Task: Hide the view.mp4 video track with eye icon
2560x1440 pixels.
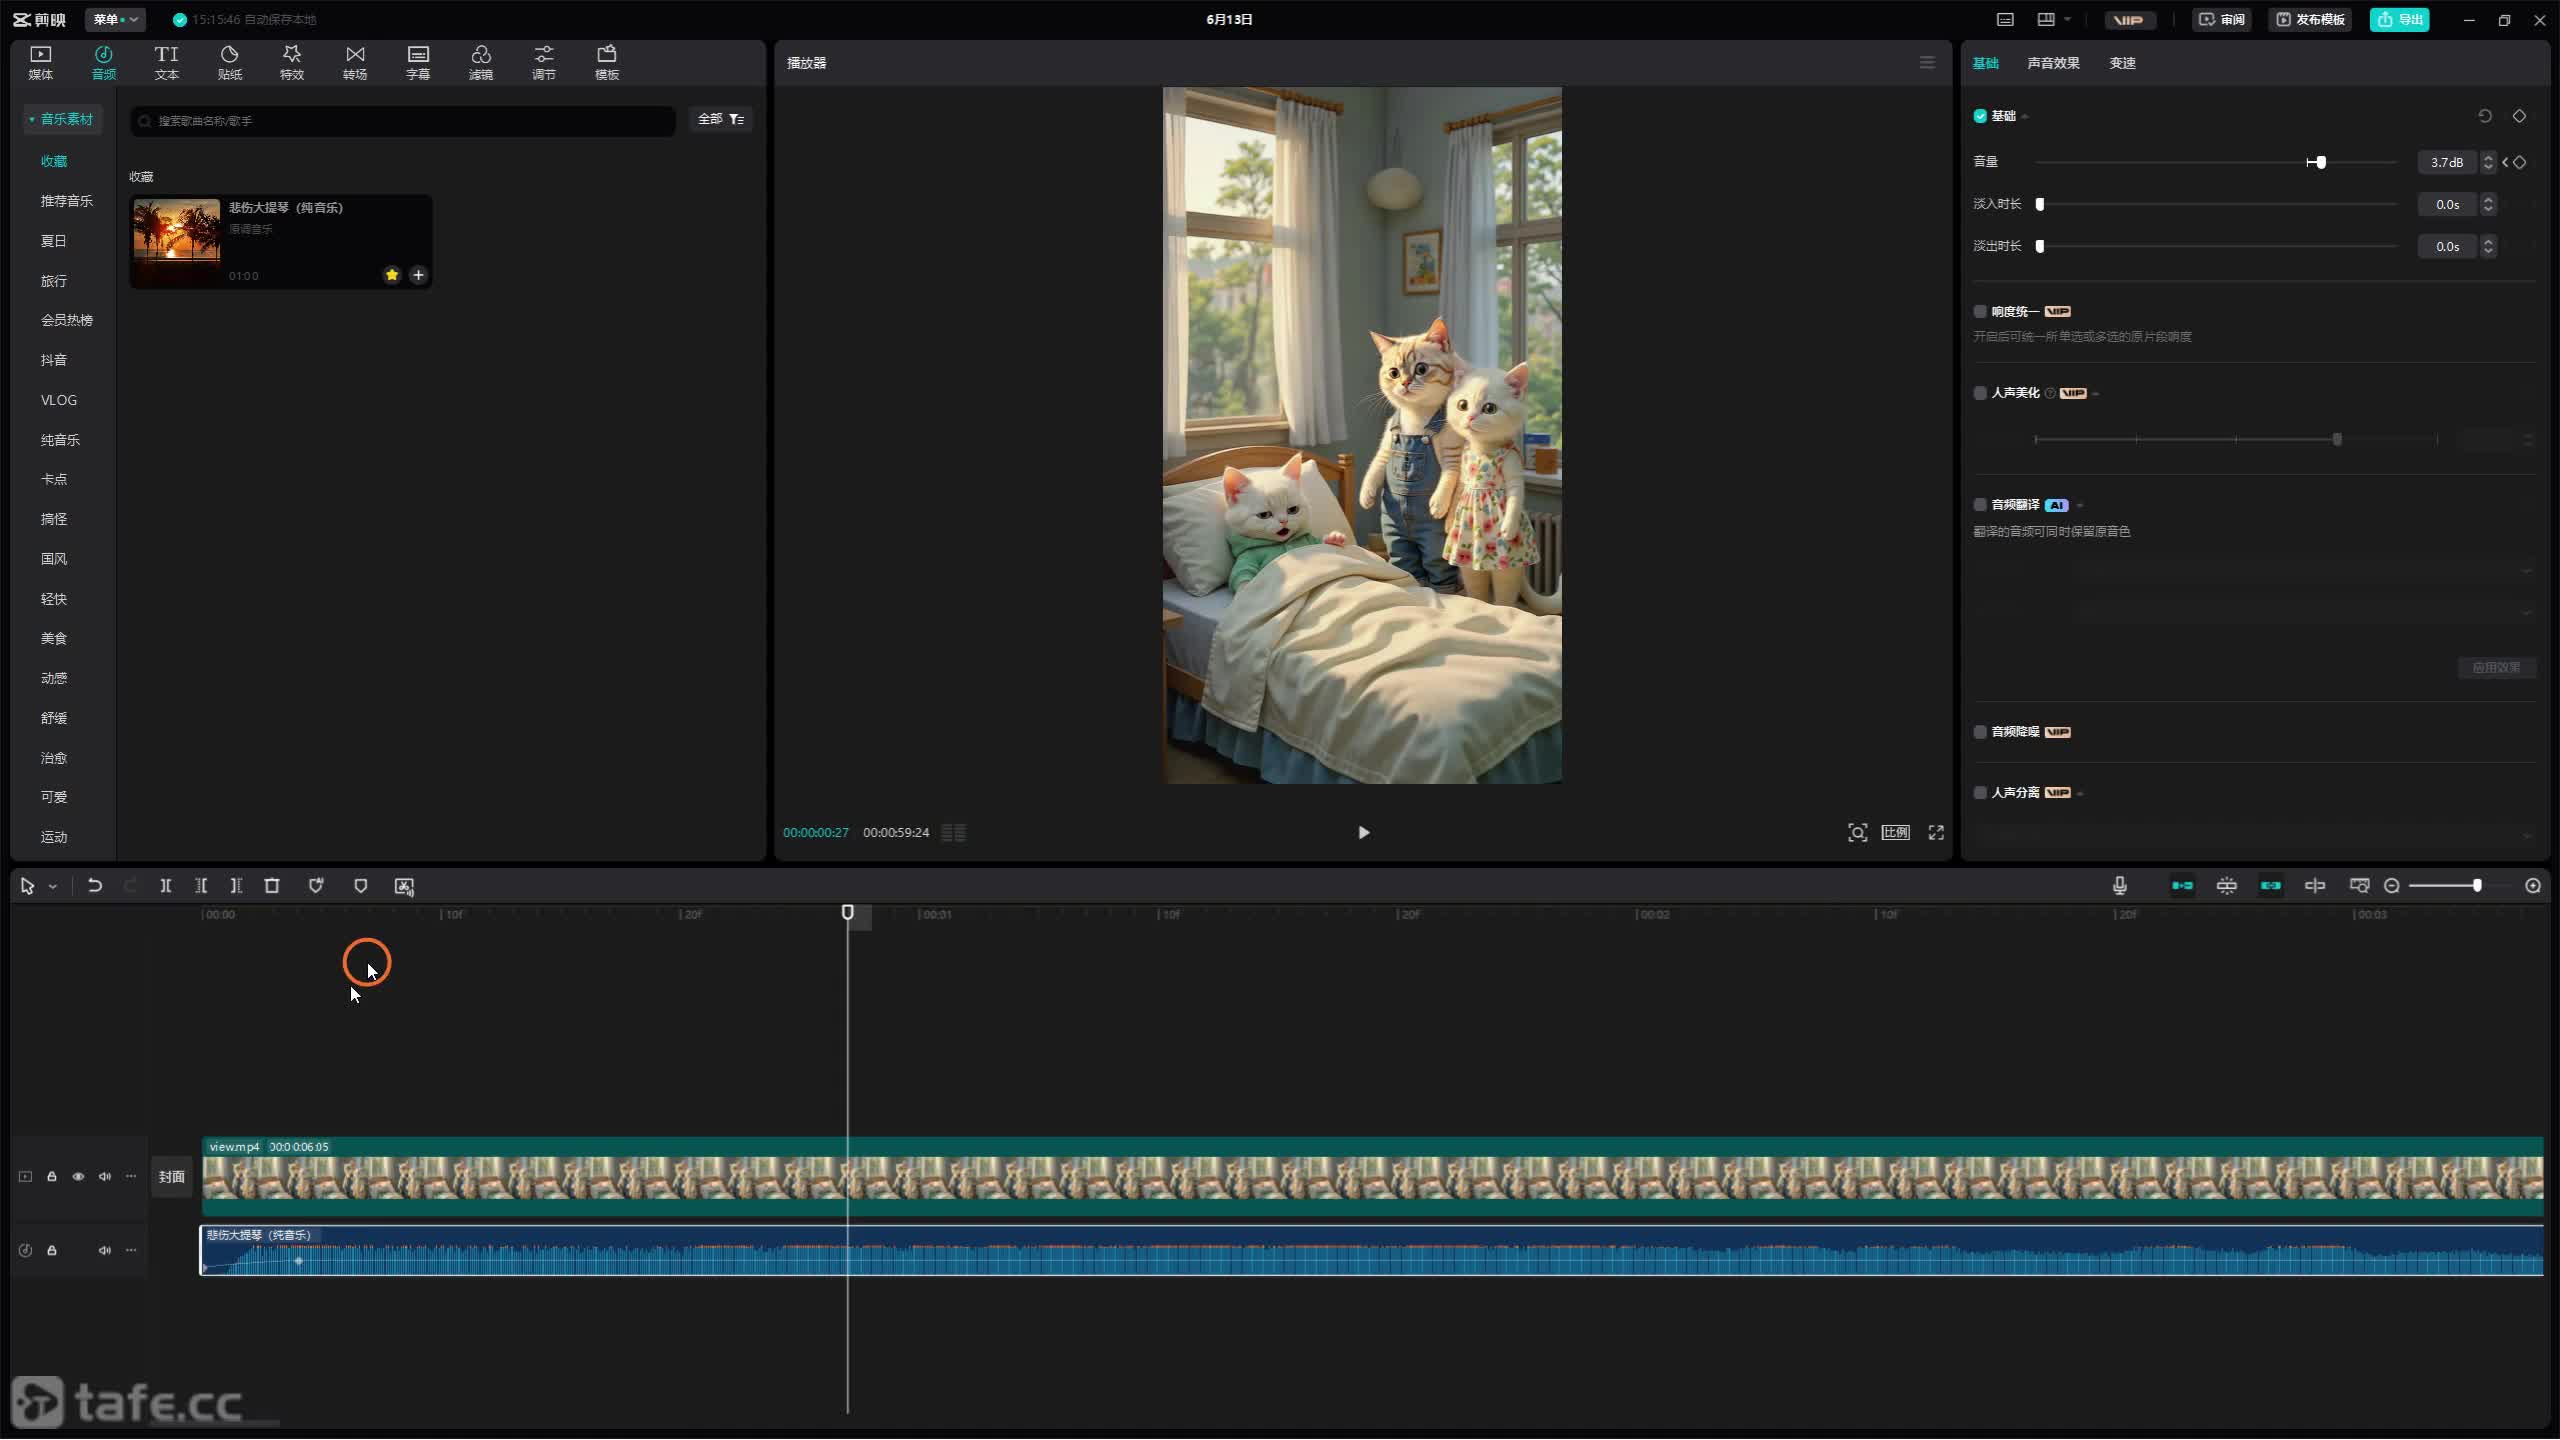Action: tap(78, 1177)
